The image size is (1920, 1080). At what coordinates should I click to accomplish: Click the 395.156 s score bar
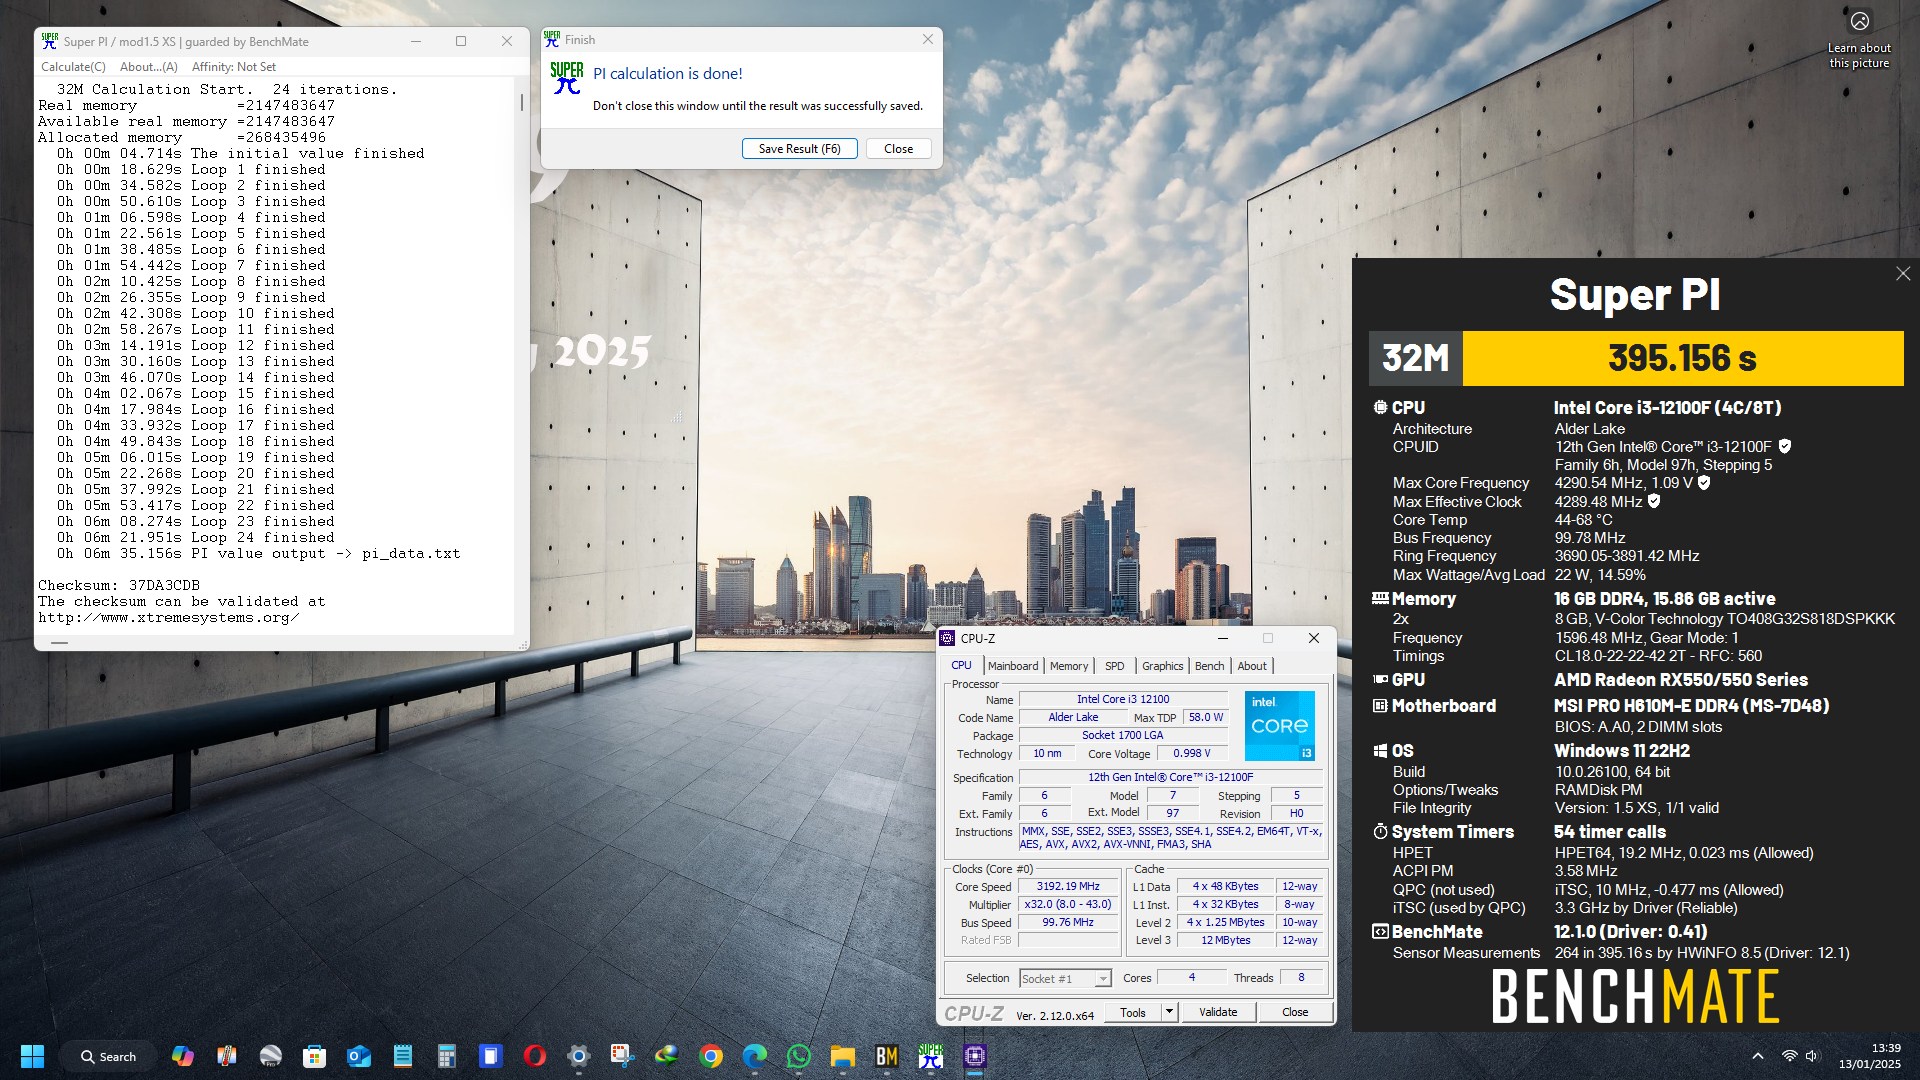pos(1683,358)
